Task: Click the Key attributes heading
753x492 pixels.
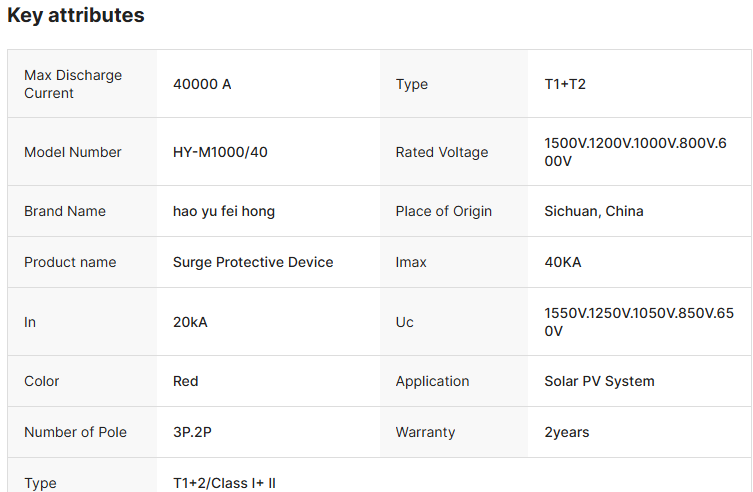Action: click(x=76, y=16)
